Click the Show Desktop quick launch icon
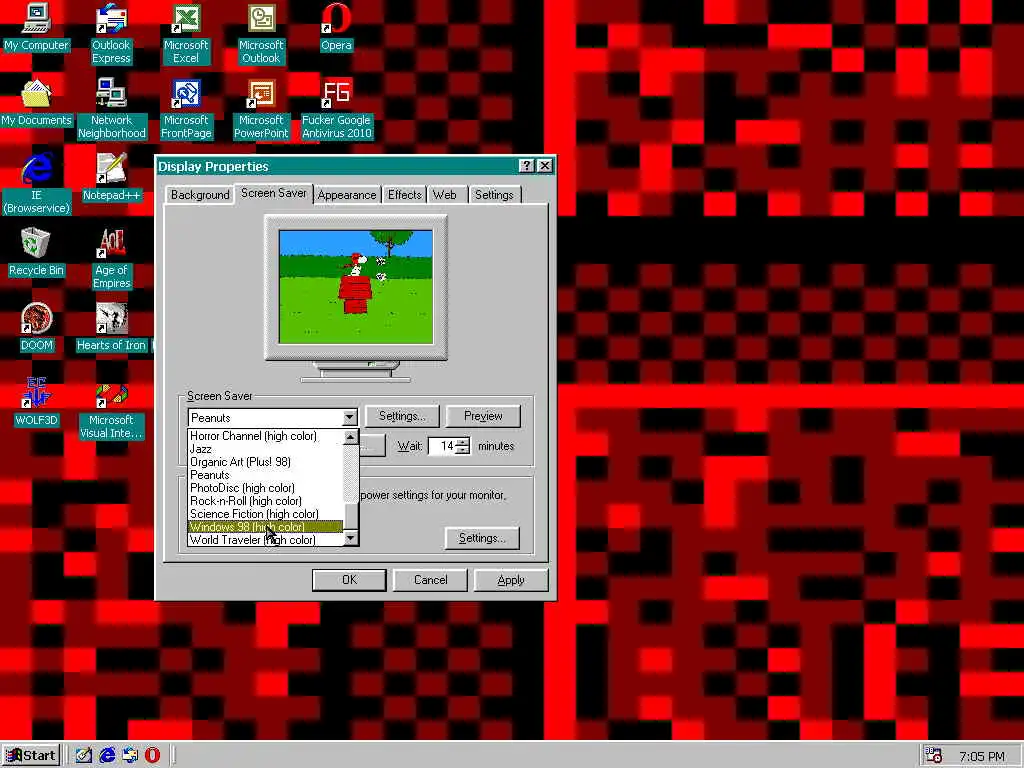This screenshot has width=1024, height=768. pos(84,755)
